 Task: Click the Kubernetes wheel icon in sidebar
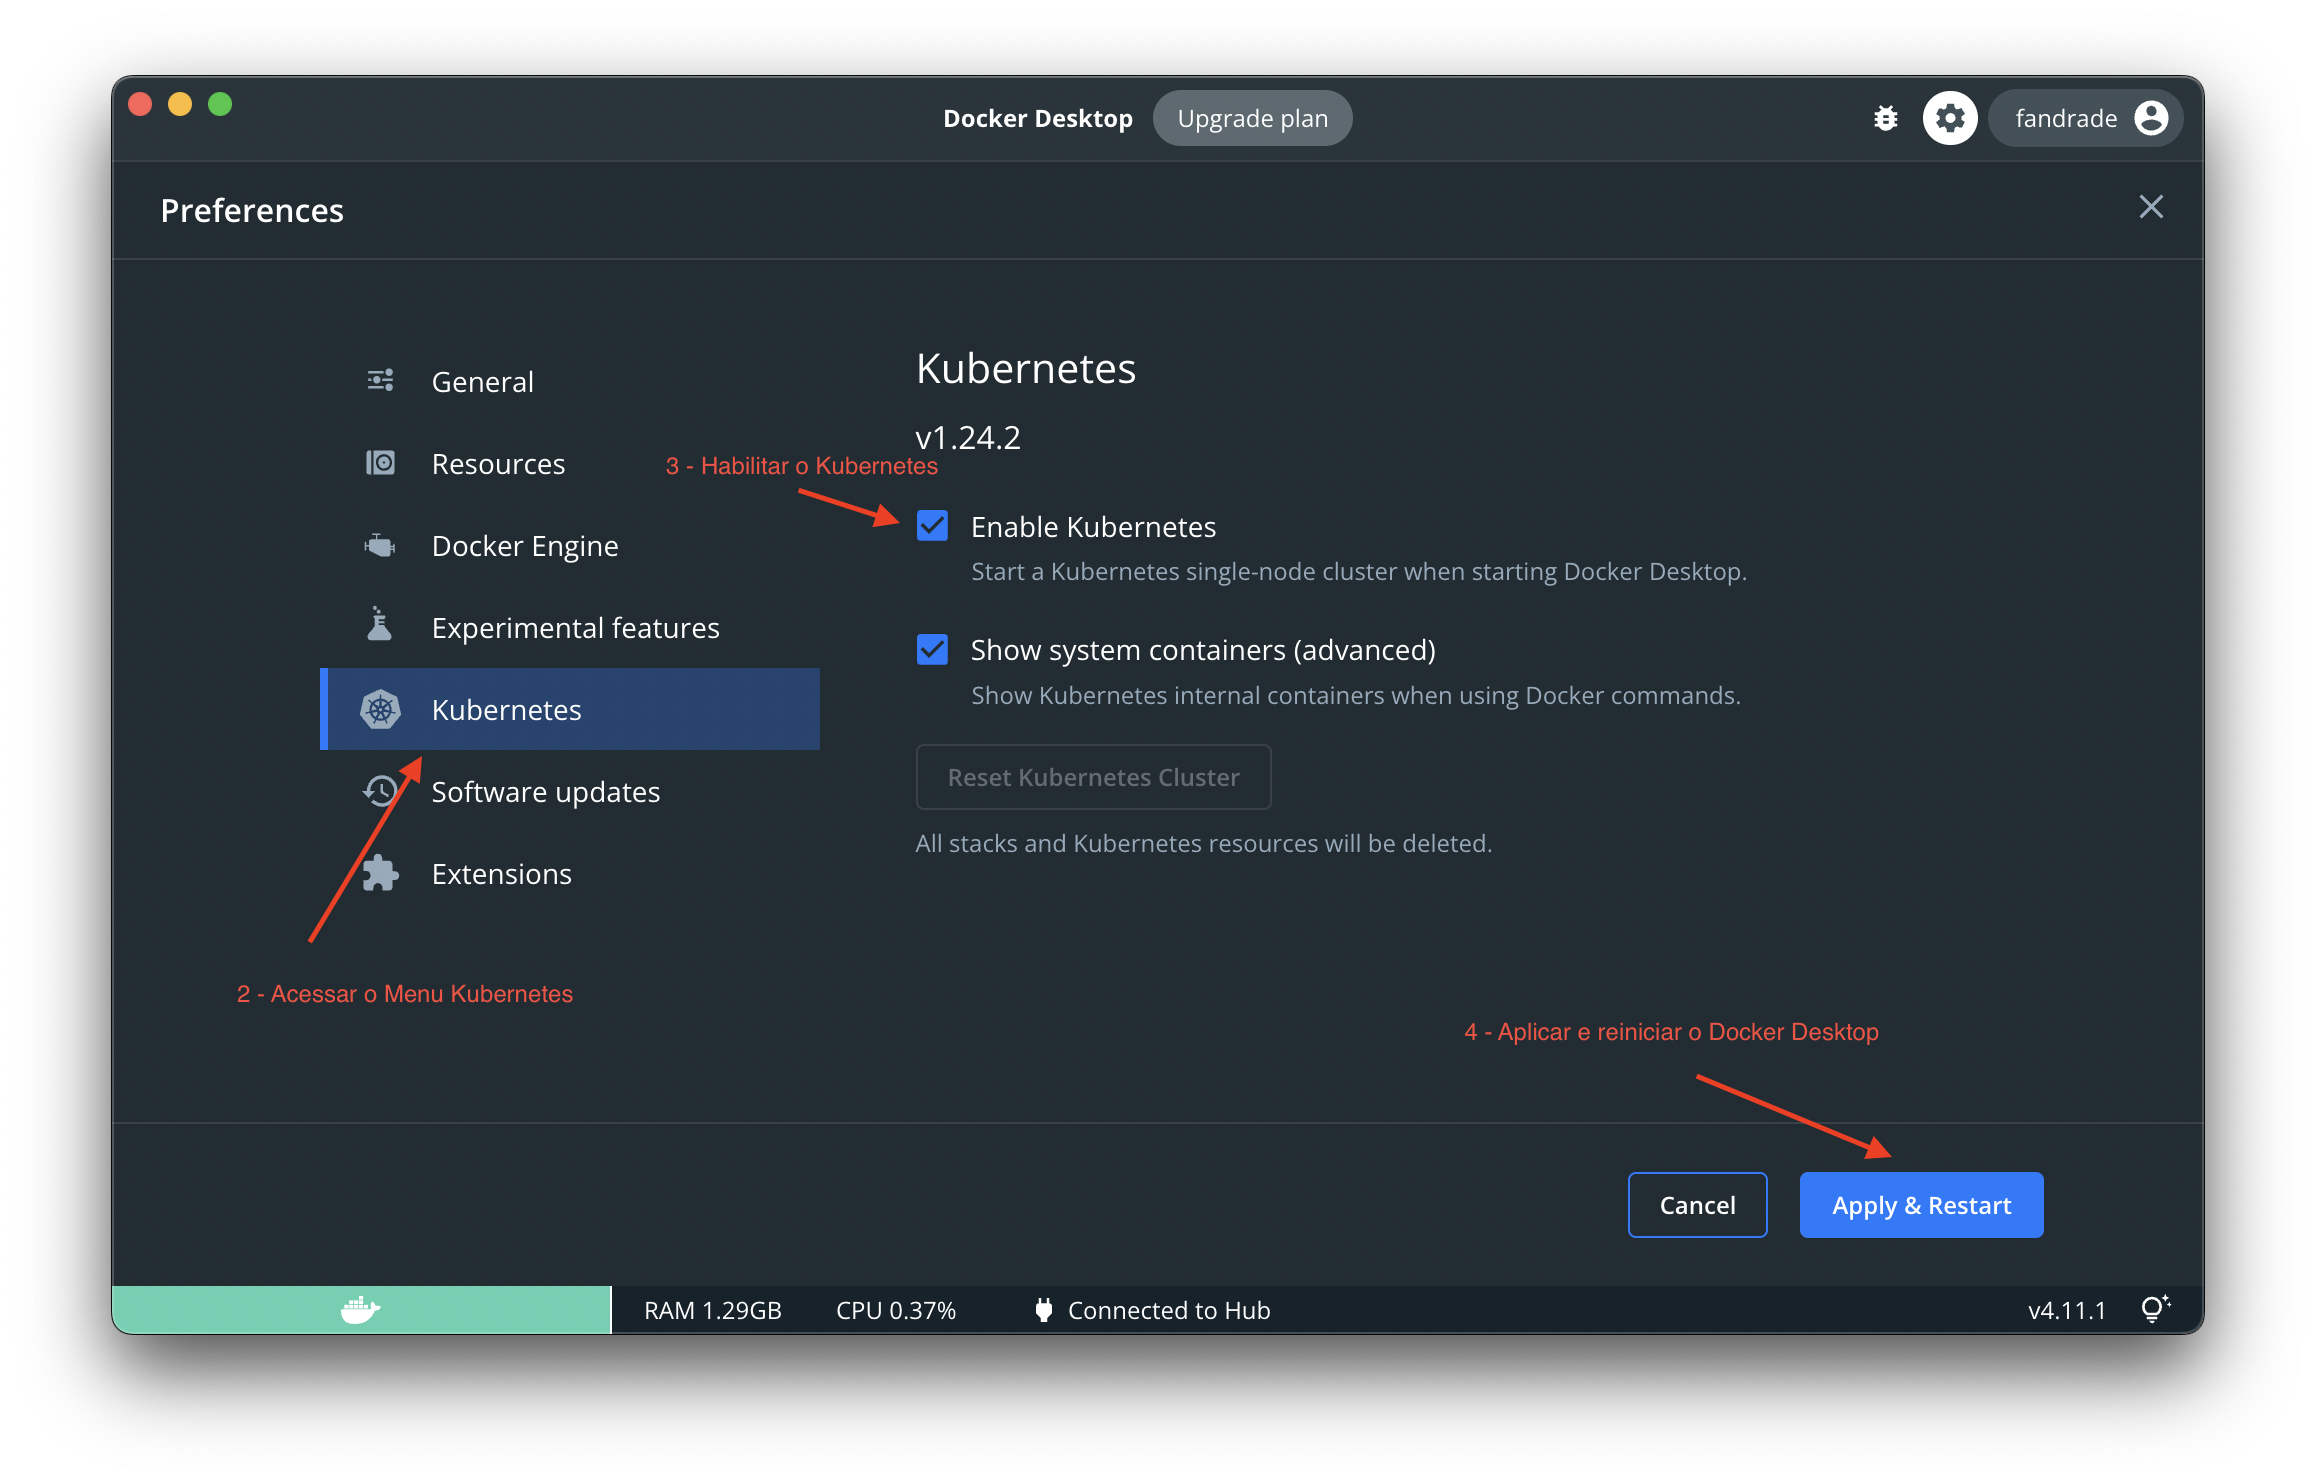pyautogui.click(x=380, y=709)
